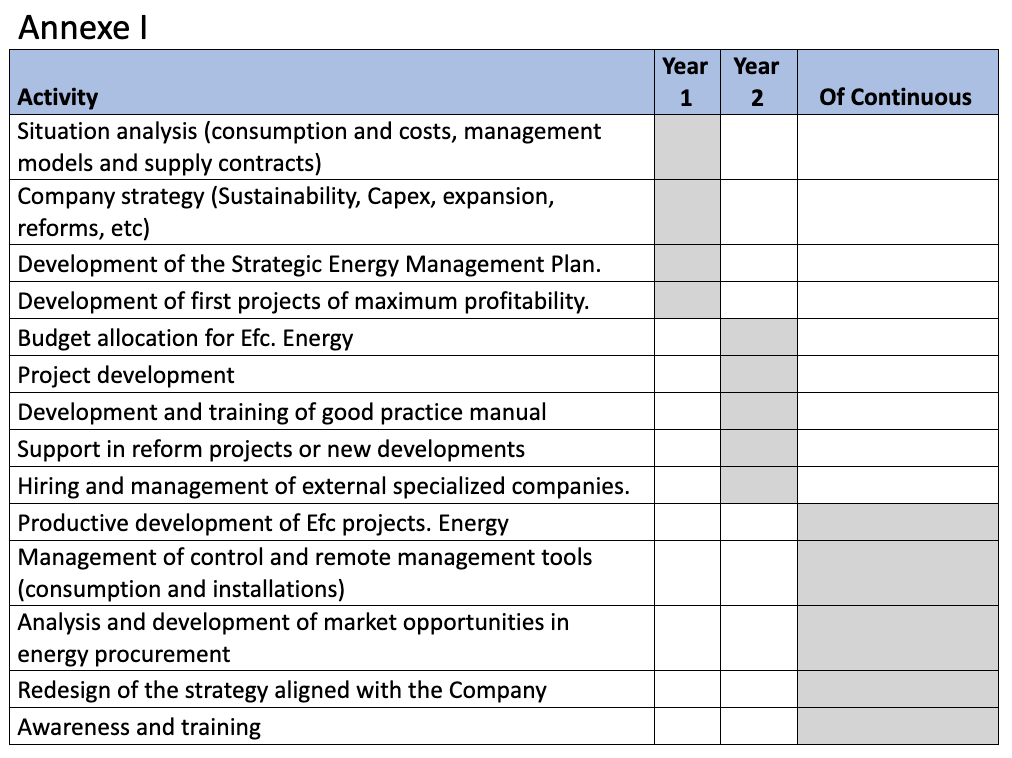This screenshot has width=1012, height=758.
Task: Click Development and training of good practice manual
Action: (x=282, y=412)
